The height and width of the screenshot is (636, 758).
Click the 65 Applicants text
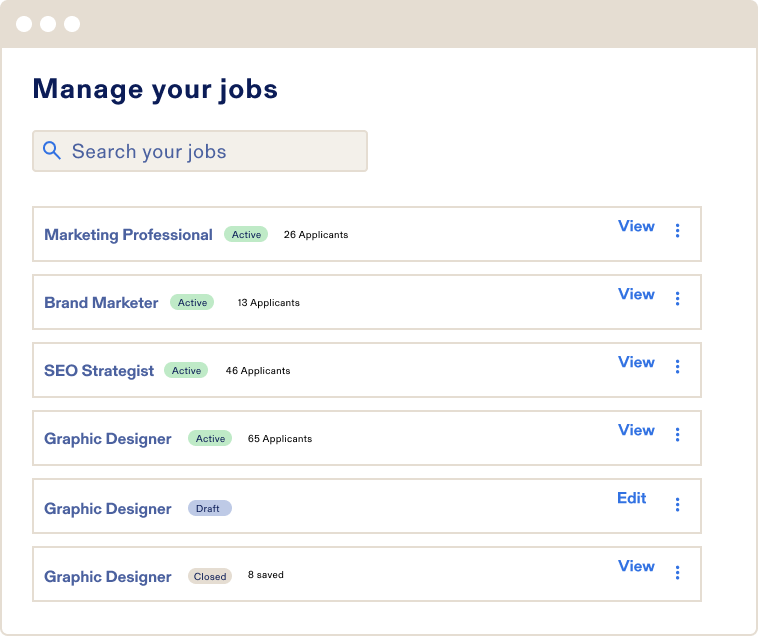coord(280,439)
